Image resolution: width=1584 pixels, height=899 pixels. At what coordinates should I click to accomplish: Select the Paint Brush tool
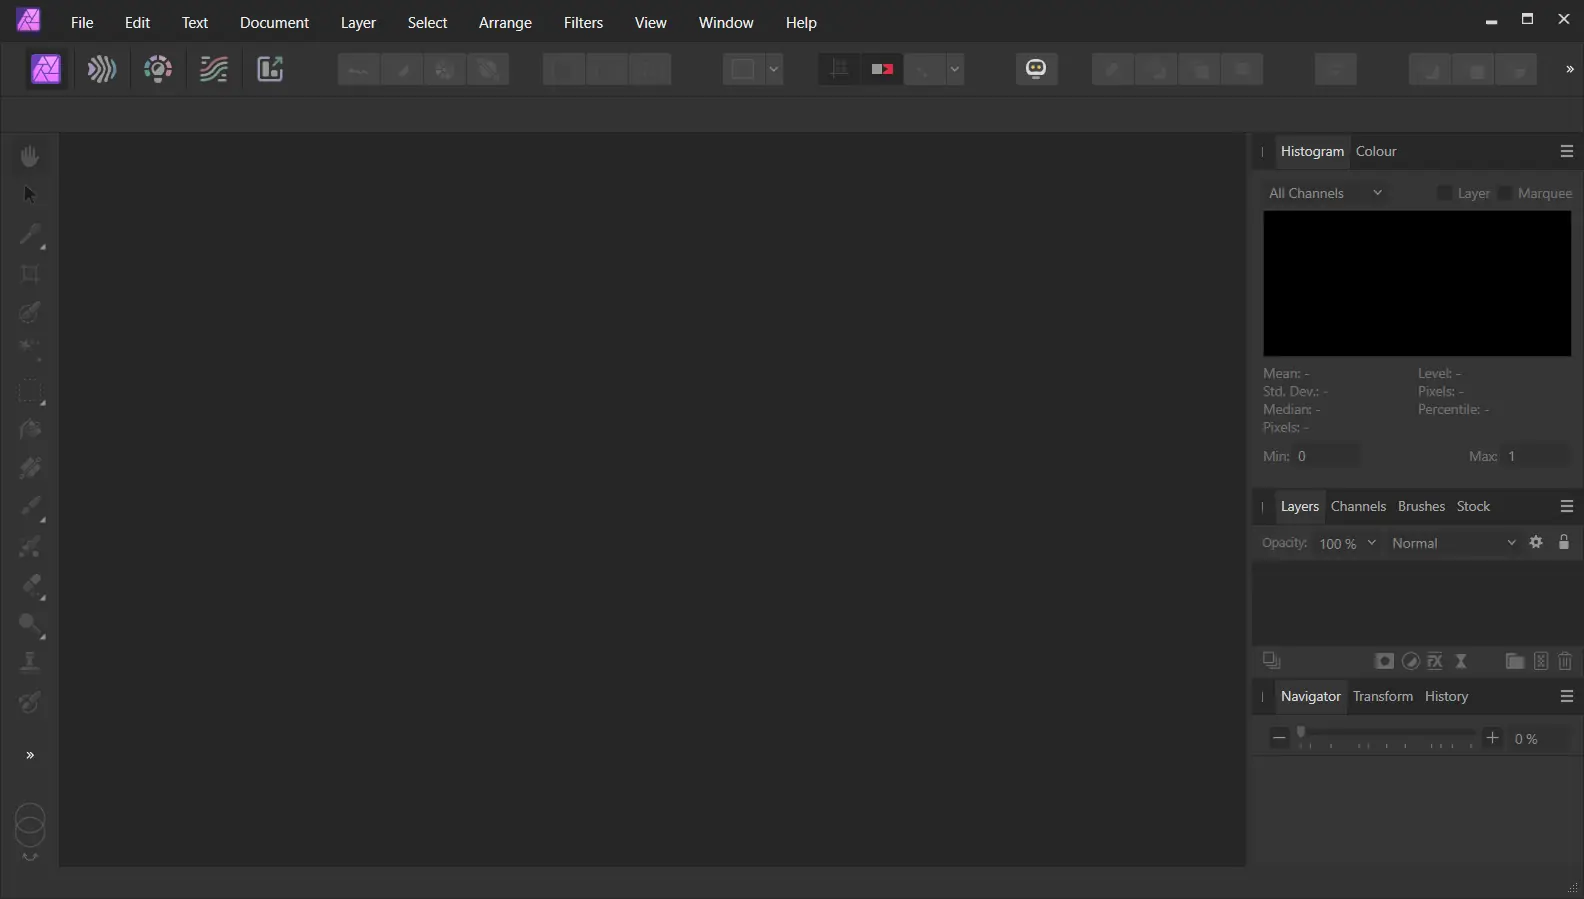coord(30,507)
